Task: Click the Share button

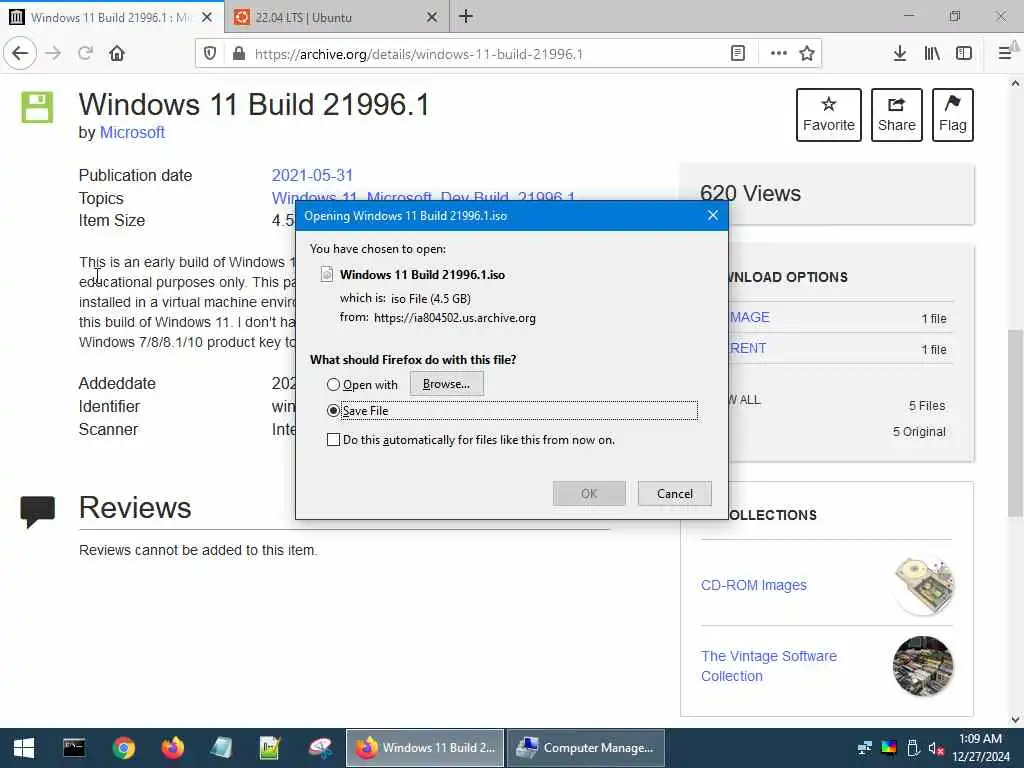Action: (896, 115)
